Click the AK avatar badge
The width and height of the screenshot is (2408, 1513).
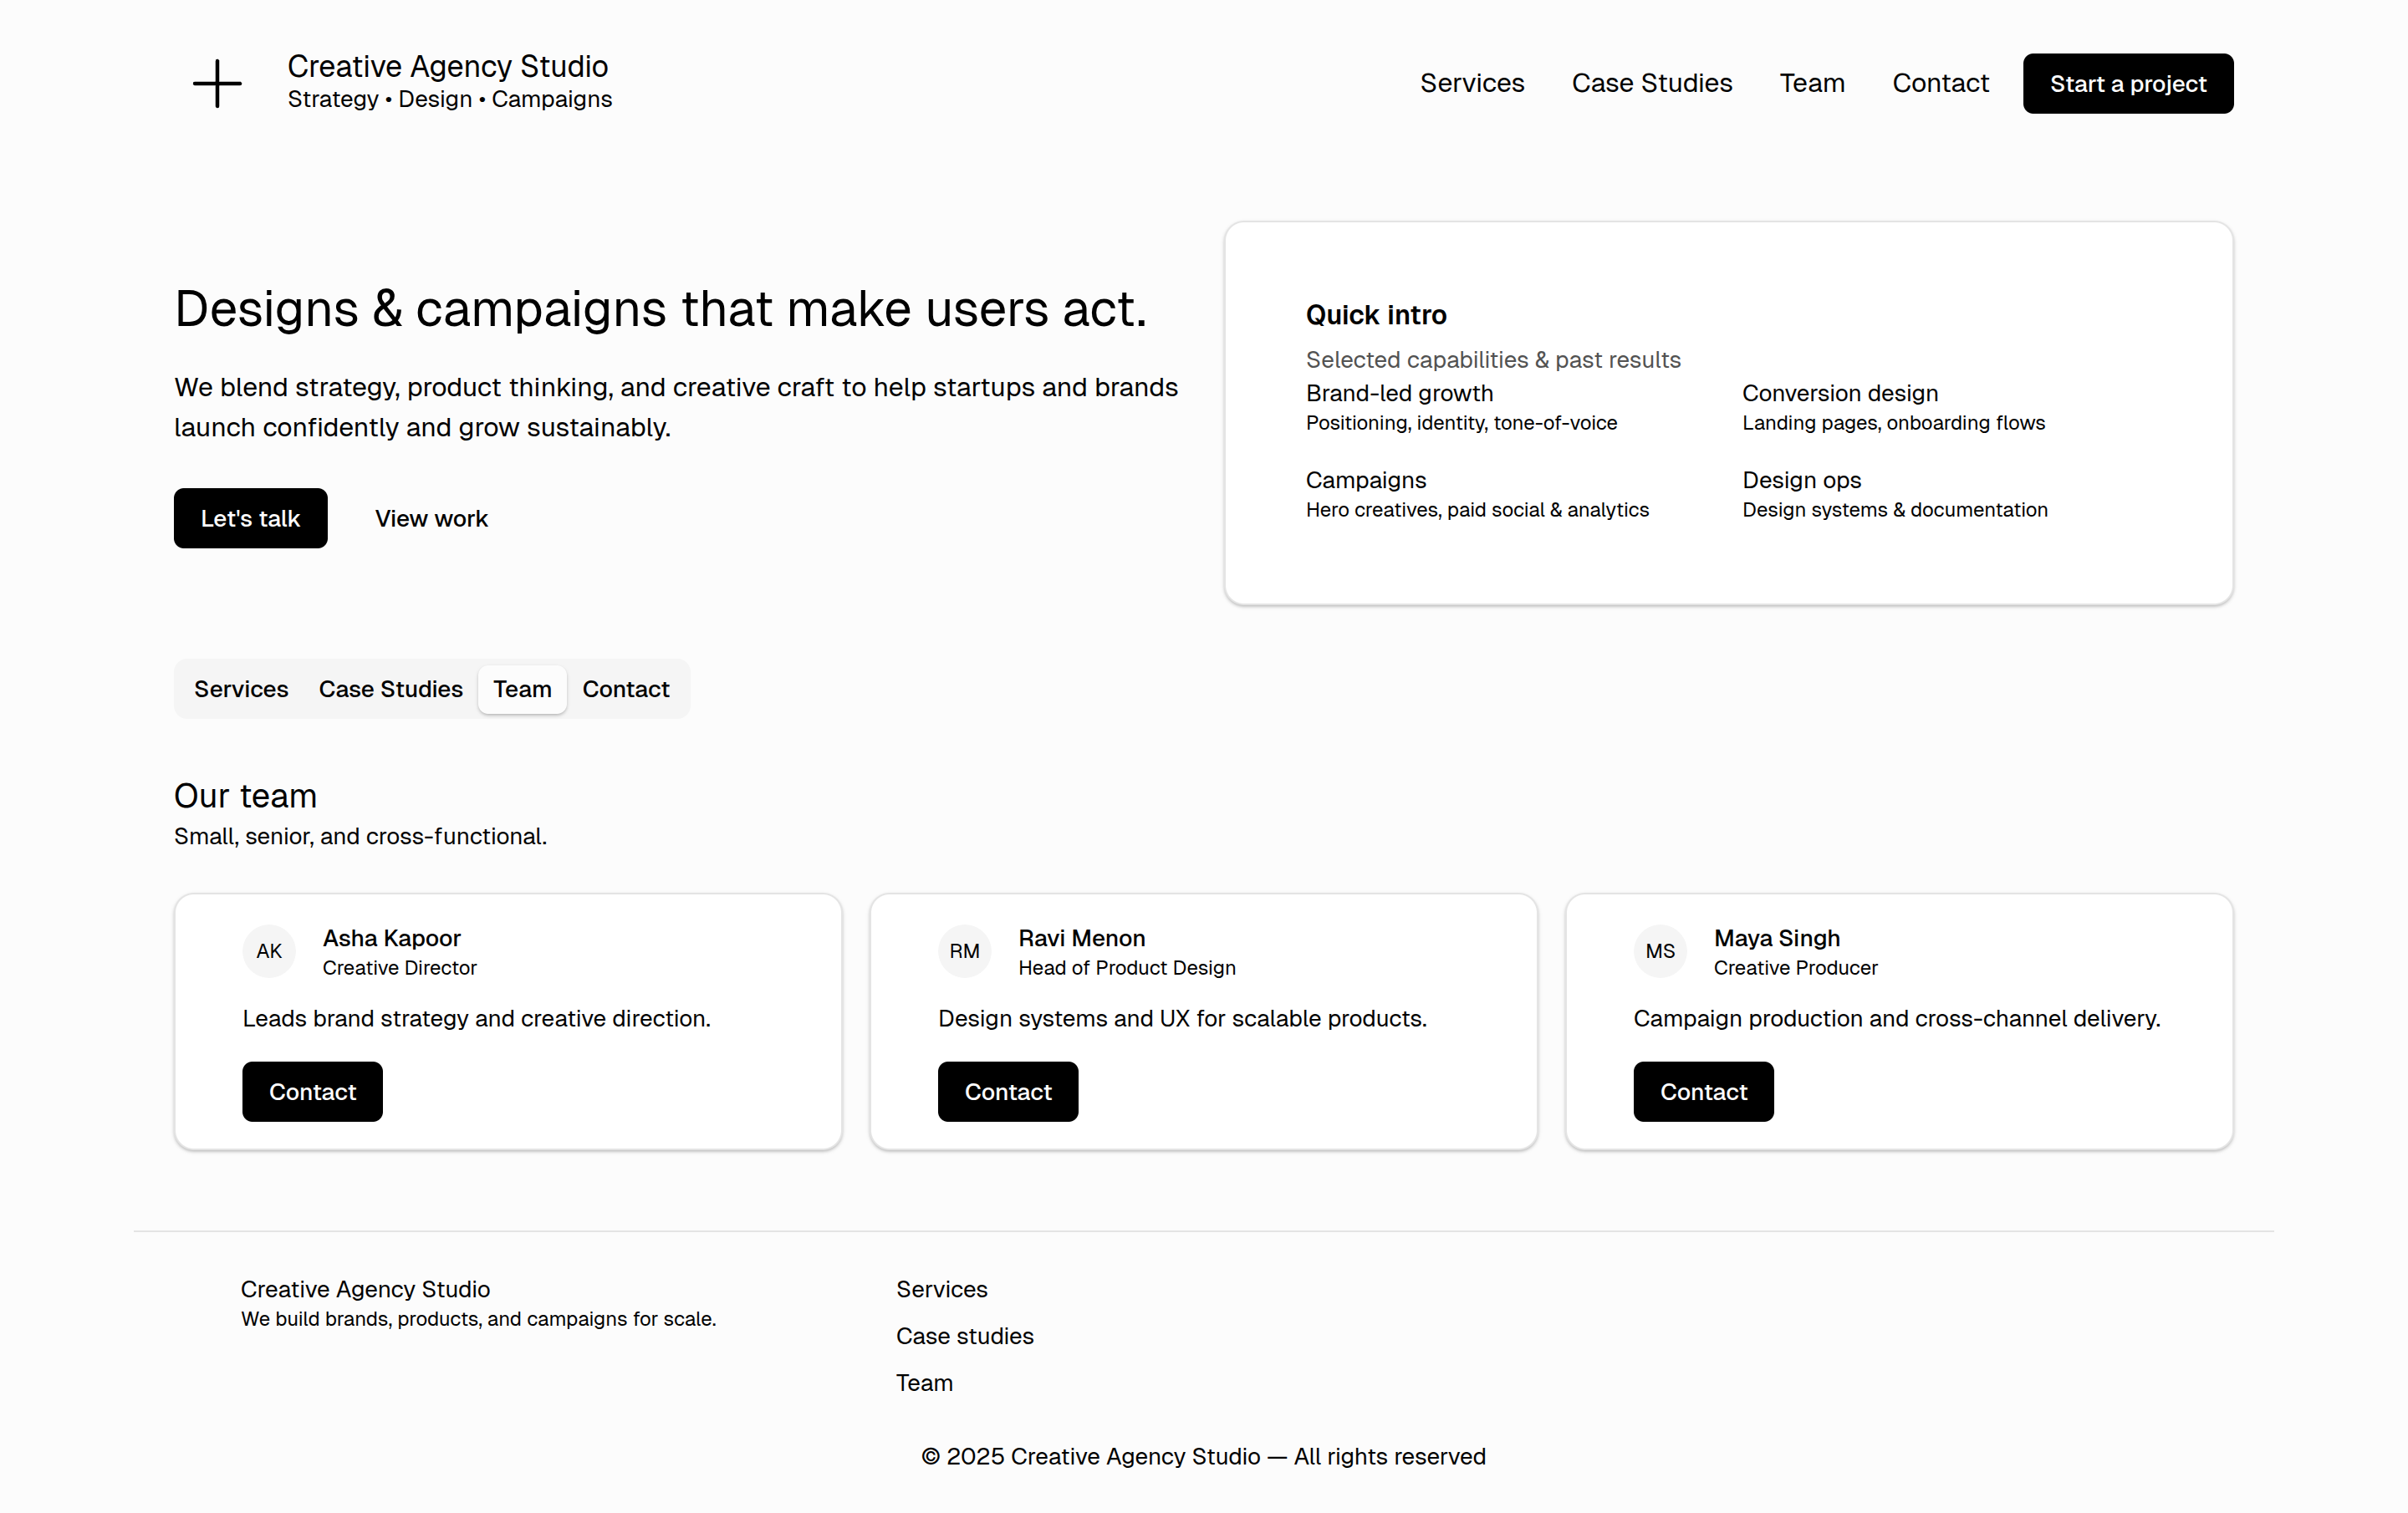tap(269, 951)
